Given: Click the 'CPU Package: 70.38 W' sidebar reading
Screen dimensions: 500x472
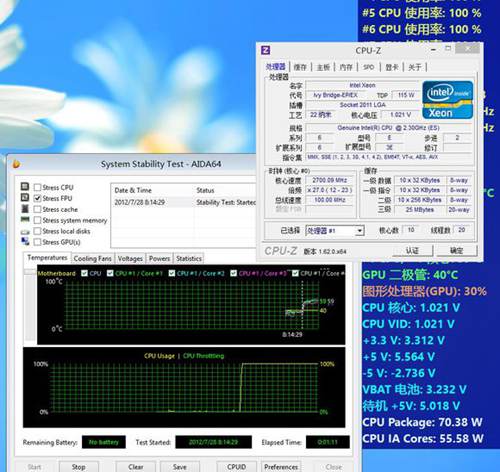Looking at the screenshot, I should point(422,422).
